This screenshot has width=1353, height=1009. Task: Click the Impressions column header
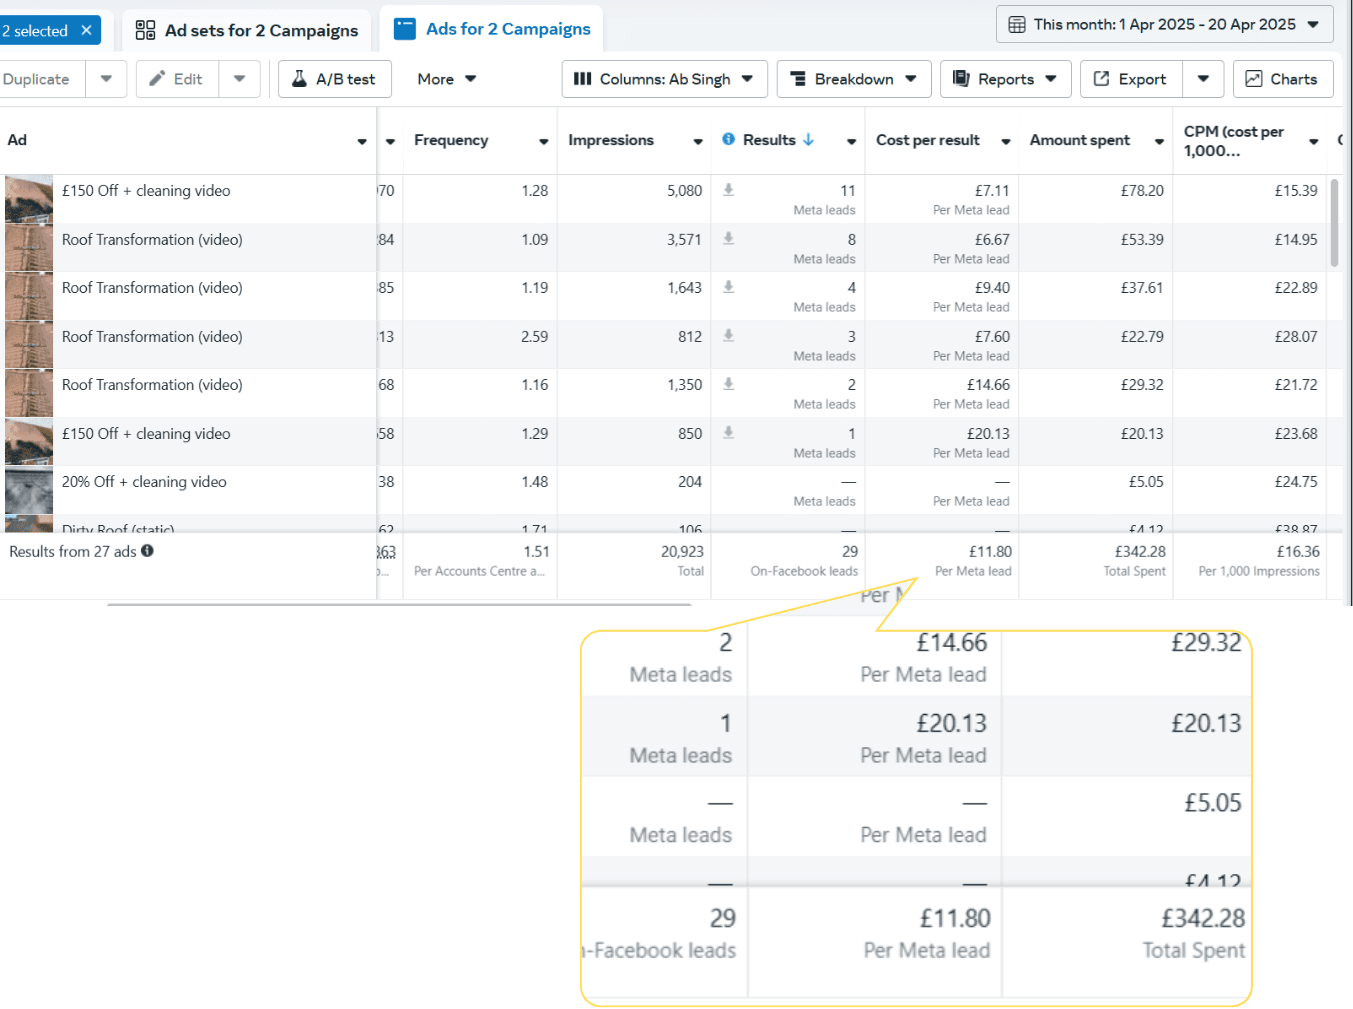pyautogui.click(x=611, y=140)
